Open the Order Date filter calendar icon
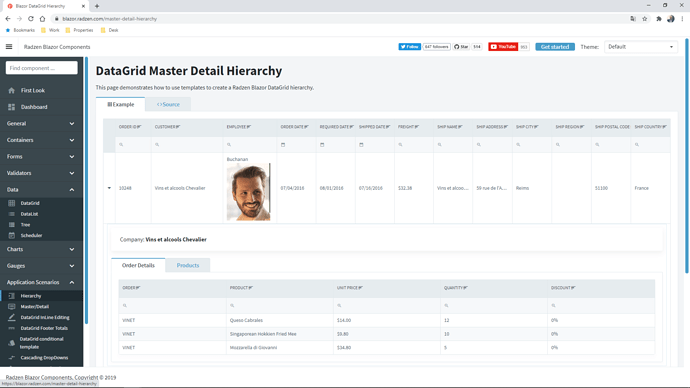 pos(283,145)
